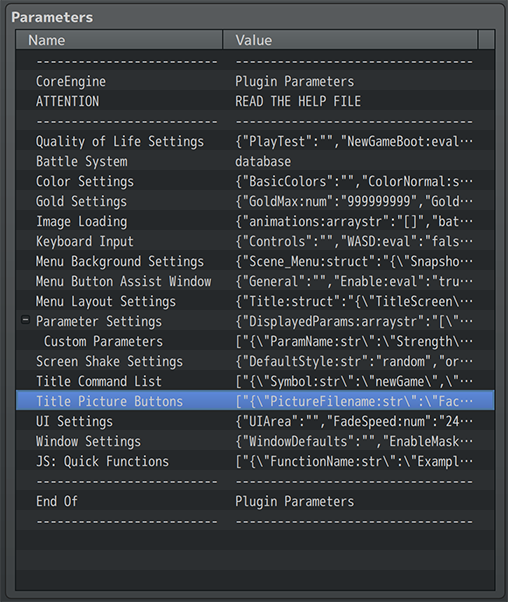Click the Scene_Menu:struct value cell
The width and height of the screenshot is (508, 602).
[354, 261]
